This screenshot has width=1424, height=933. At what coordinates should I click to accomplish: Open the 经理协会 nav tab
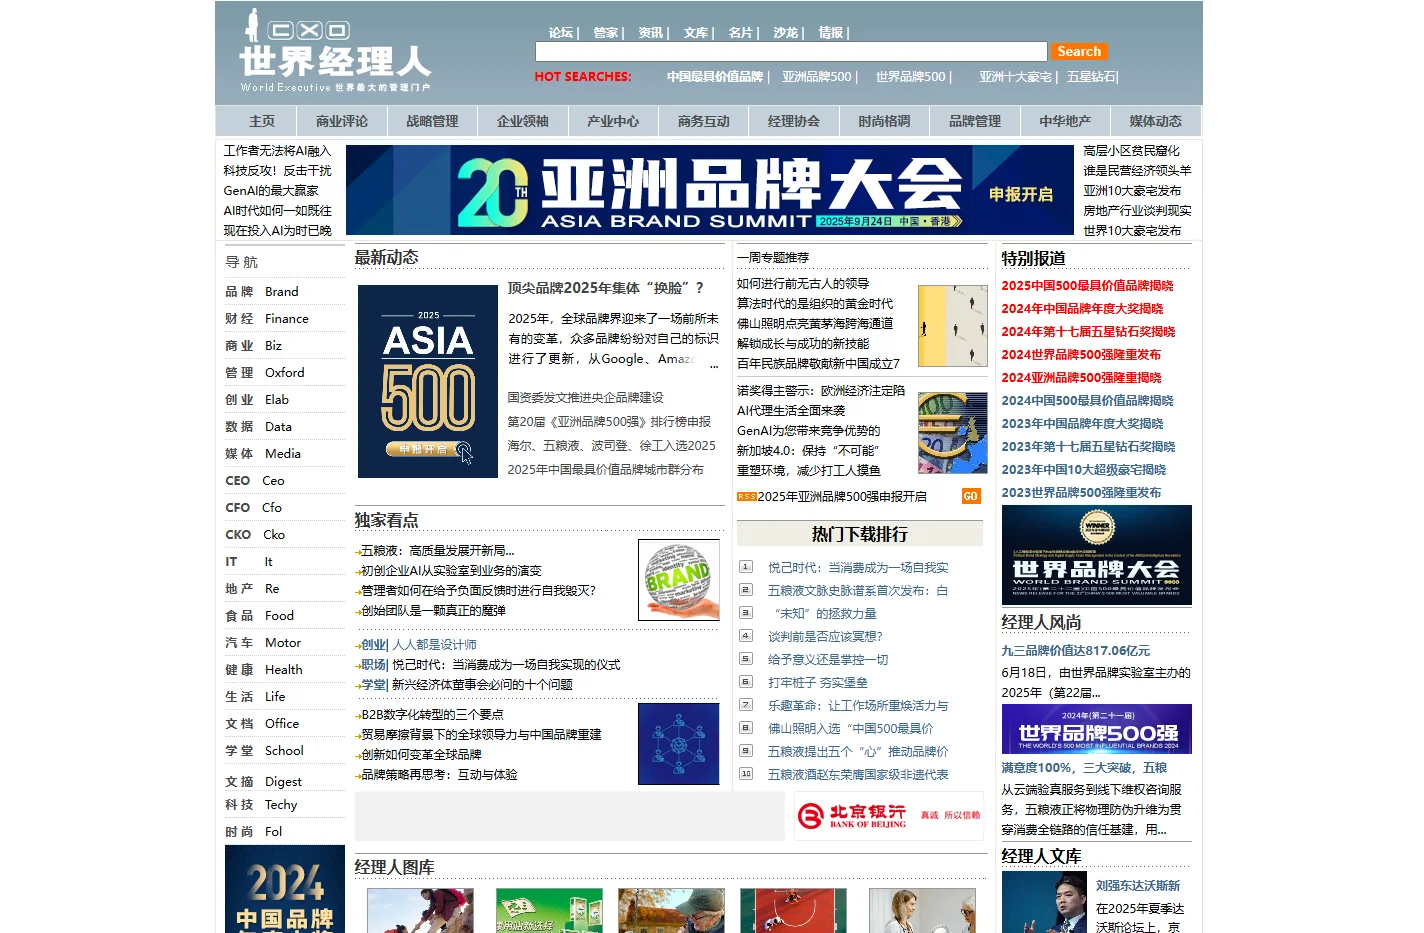pos(794,121)
